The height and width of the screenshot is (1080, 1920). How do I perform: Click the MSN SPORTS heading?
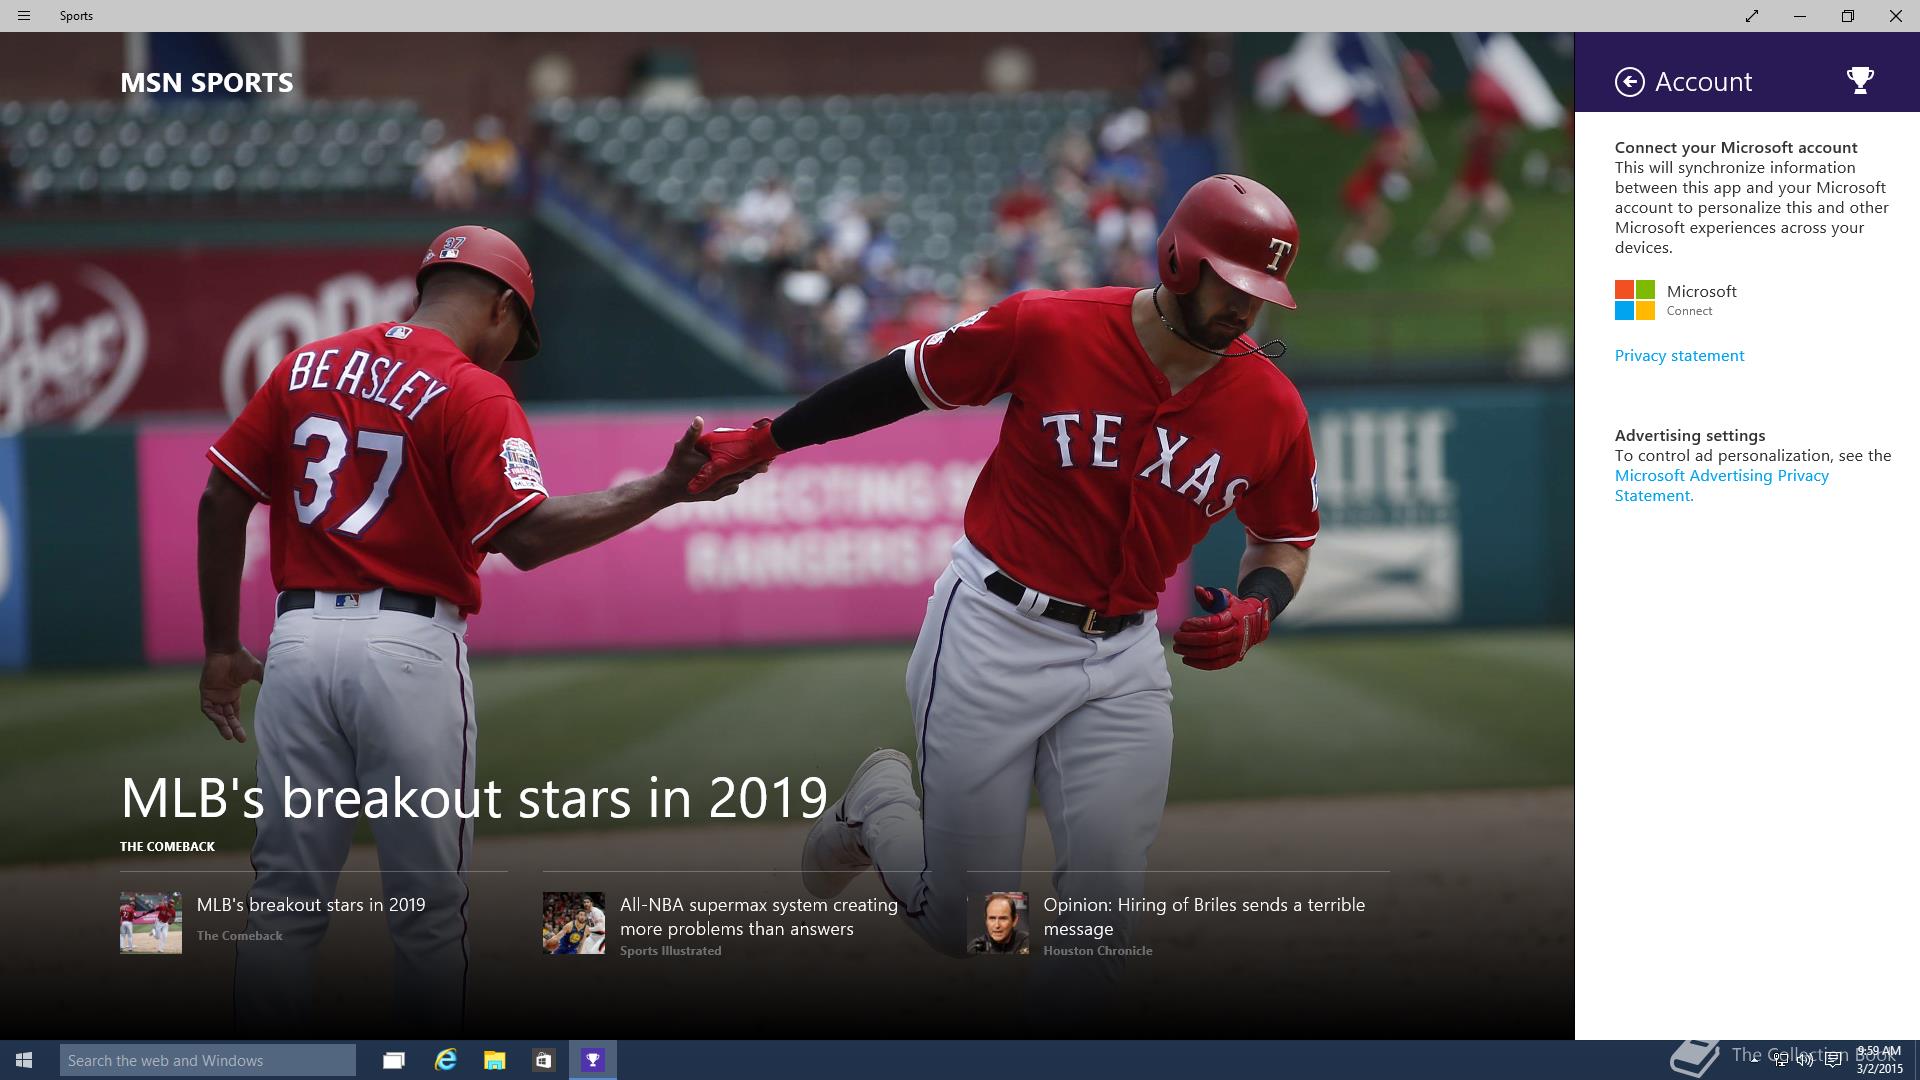(207, 82)
